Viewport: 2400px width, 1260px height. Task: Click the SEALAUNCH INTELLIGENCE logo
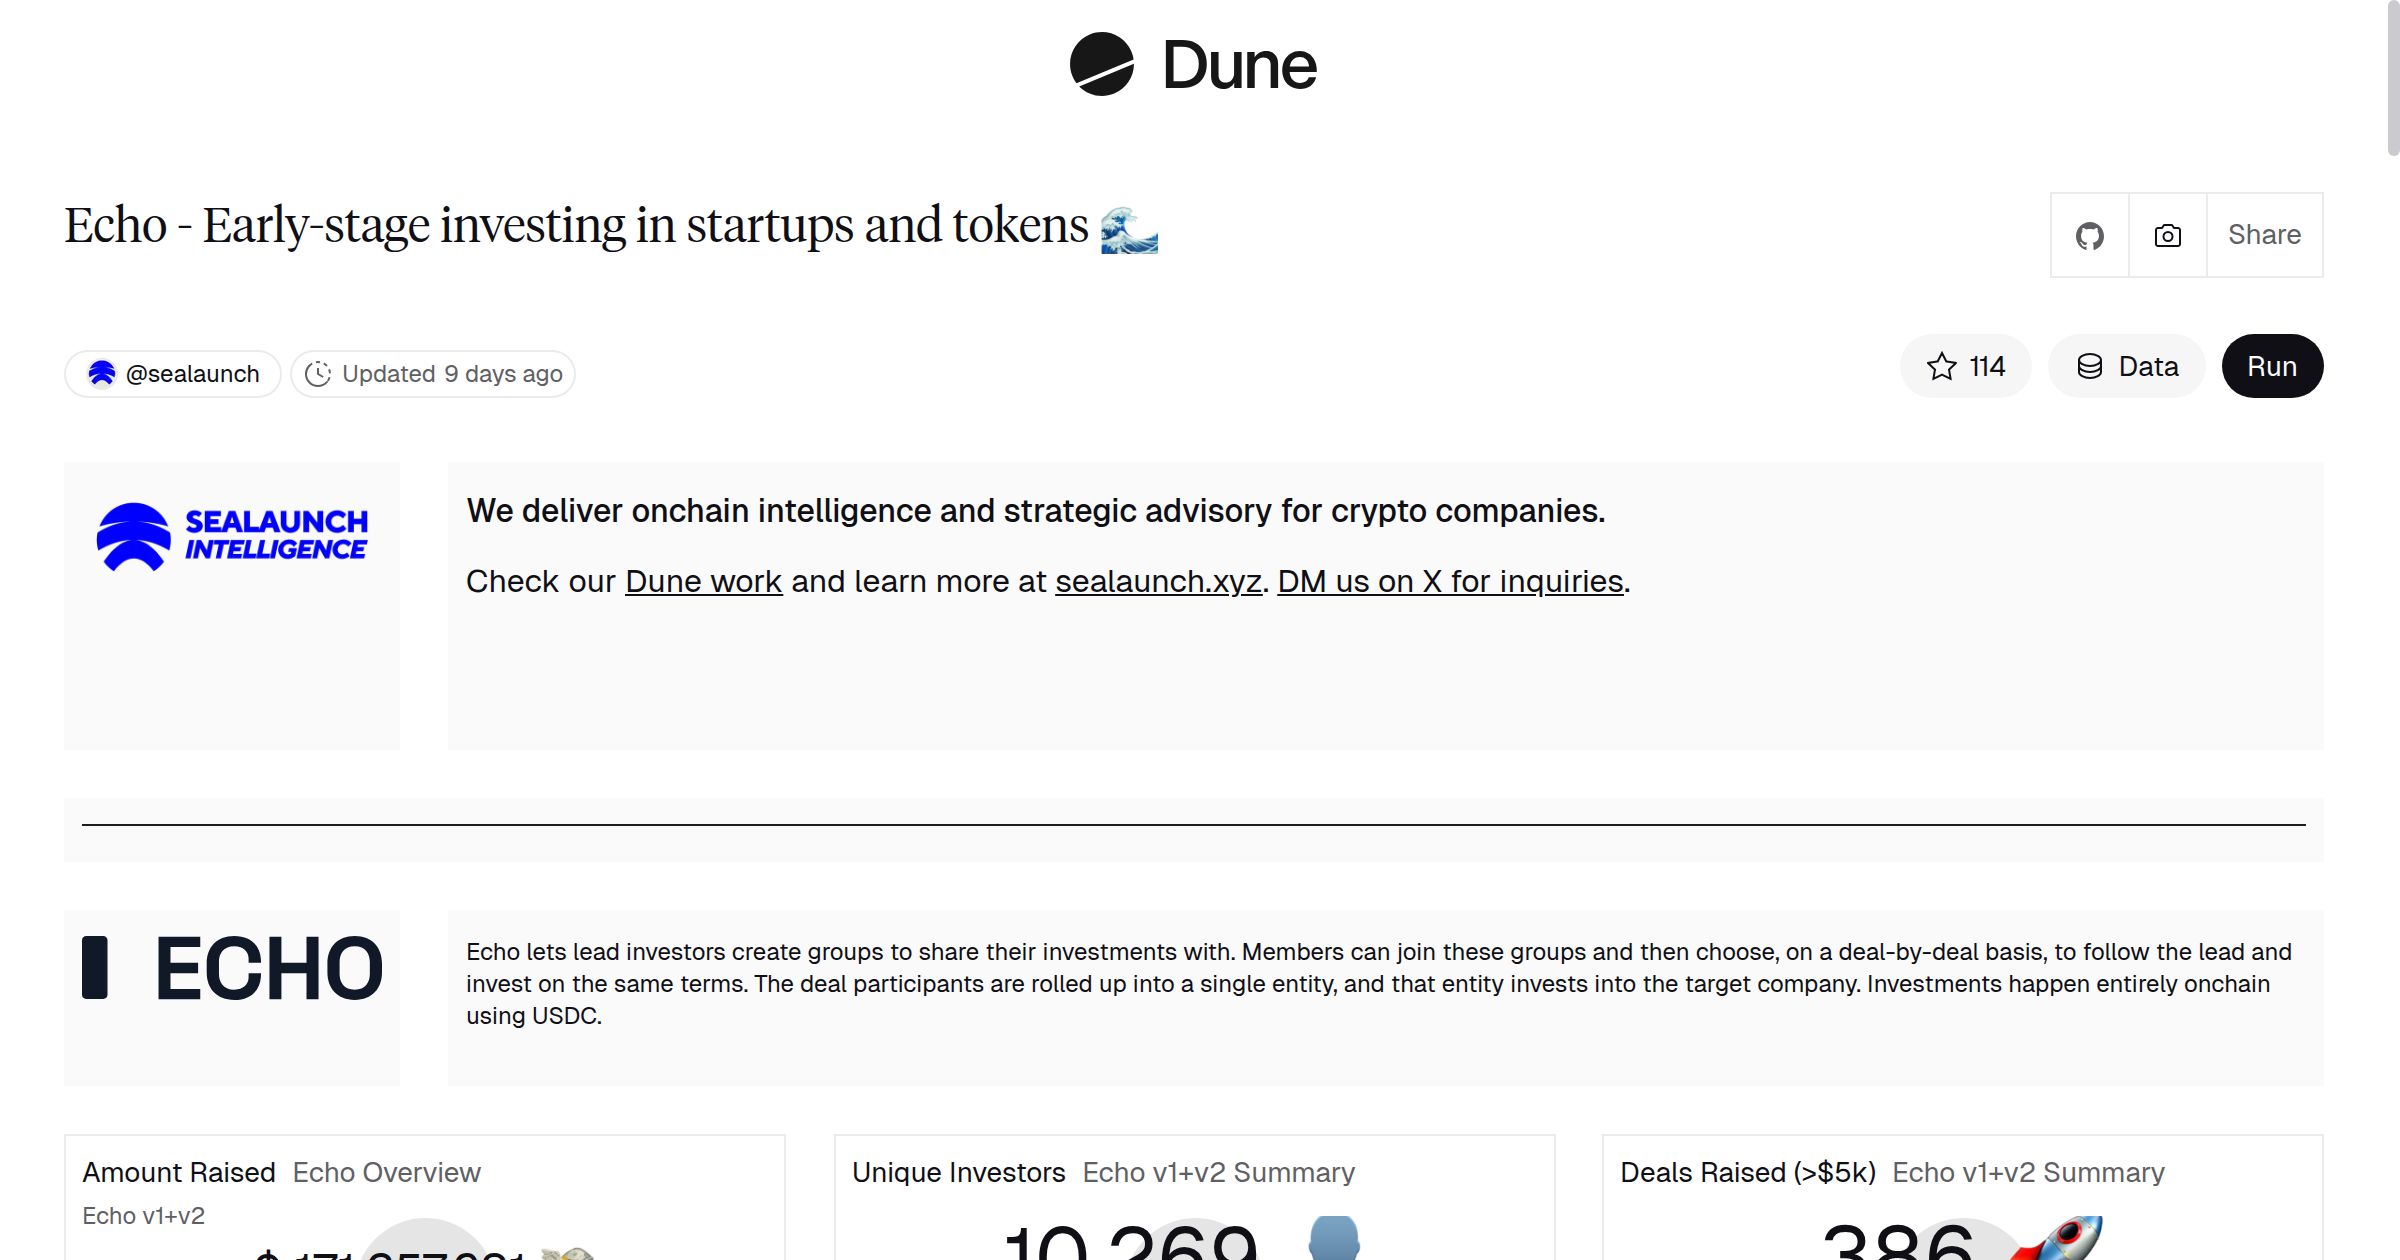(x=231, y=533)
